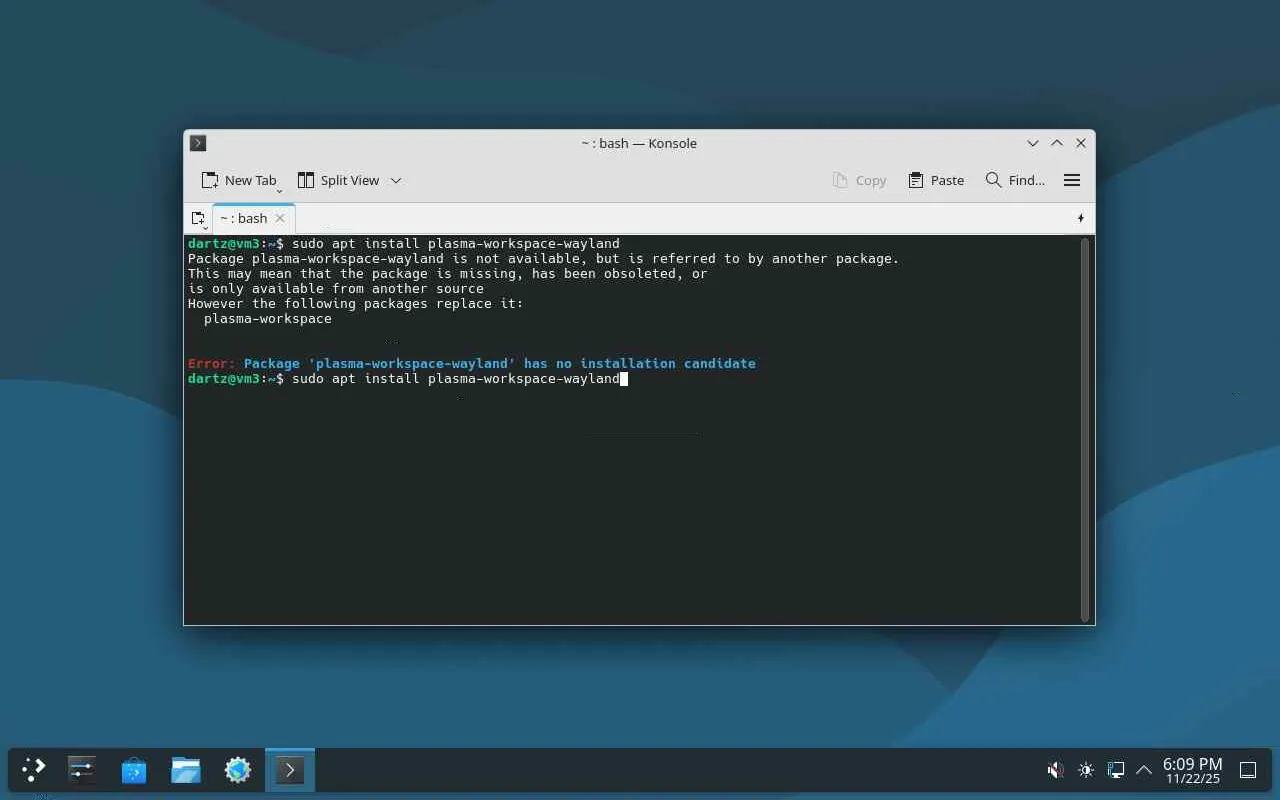Click the line "is only available from another source"

coord(336,289)
